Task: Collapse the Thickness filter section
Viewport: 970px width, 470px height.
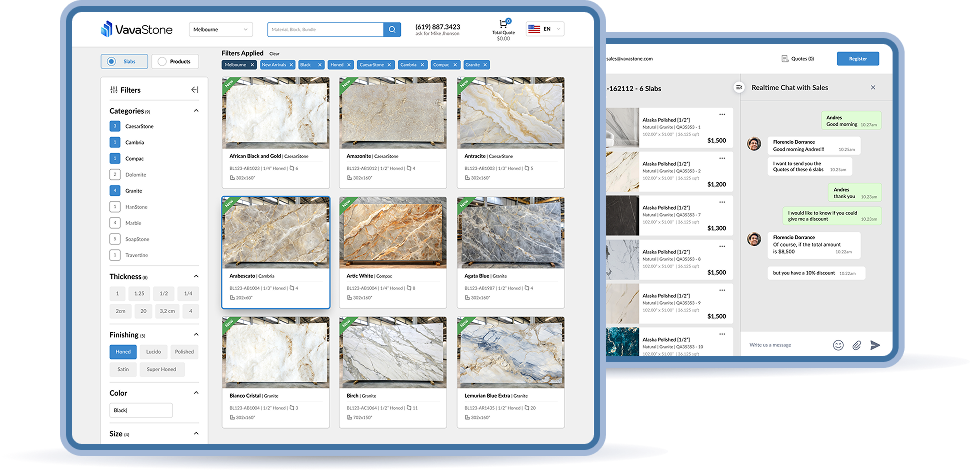Action: [x=196, y=276]
